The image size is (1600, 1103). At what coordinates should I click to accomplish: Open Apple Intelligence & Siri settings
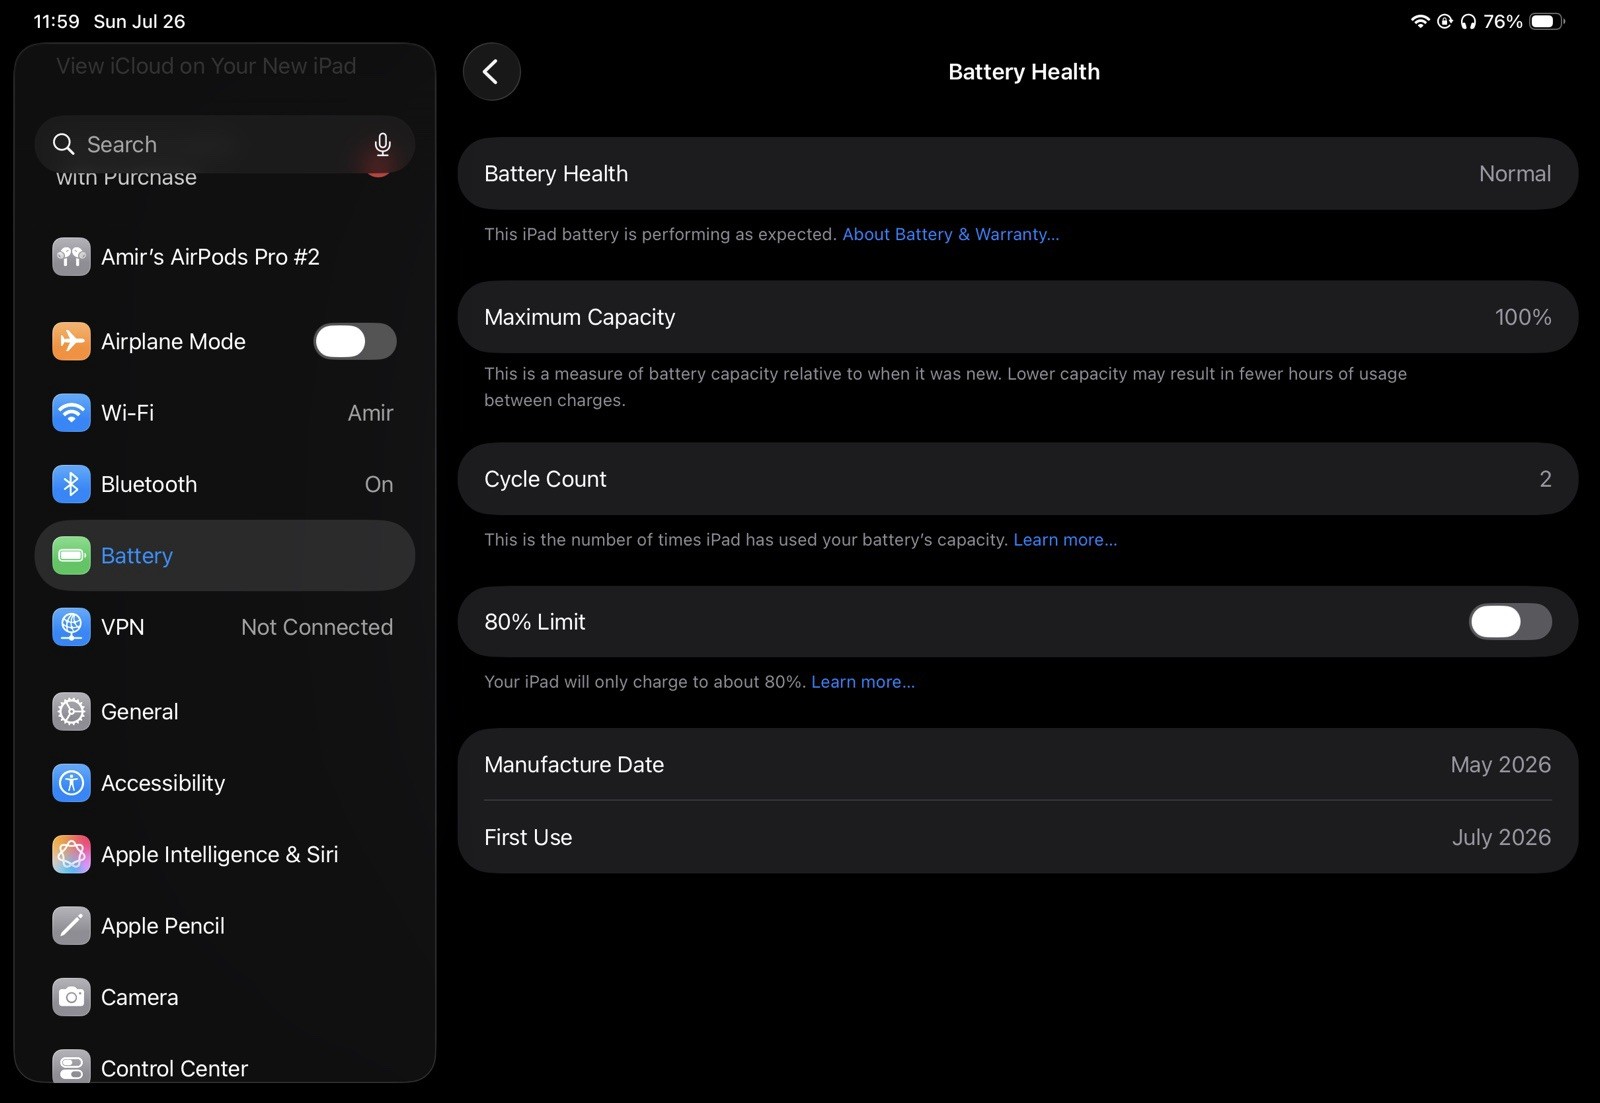224,855
